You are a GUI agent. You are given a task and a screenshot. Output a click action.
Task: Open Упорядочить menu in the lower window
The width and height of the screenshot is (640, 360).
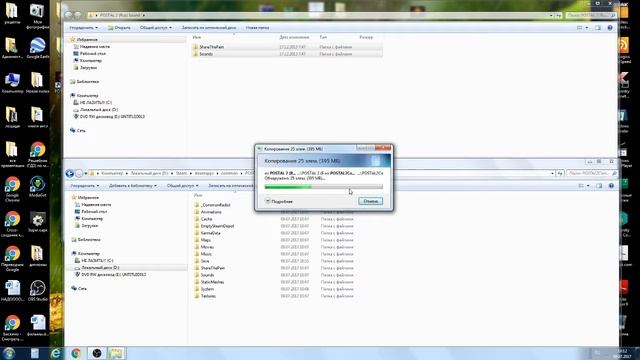point(84,186)
